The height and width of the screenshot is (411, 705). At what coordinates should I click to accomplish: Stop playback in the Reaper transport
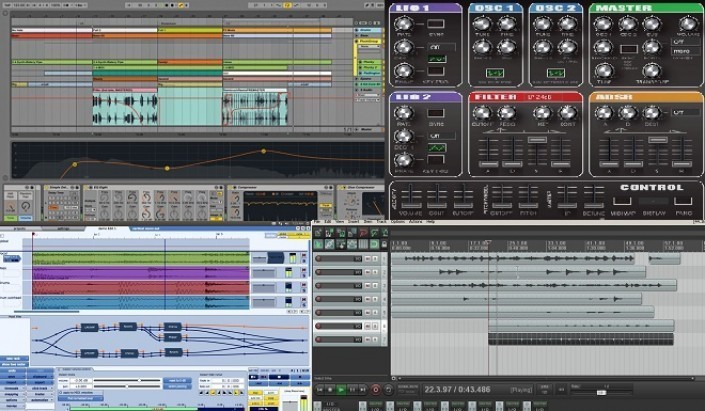coord(330,390)
